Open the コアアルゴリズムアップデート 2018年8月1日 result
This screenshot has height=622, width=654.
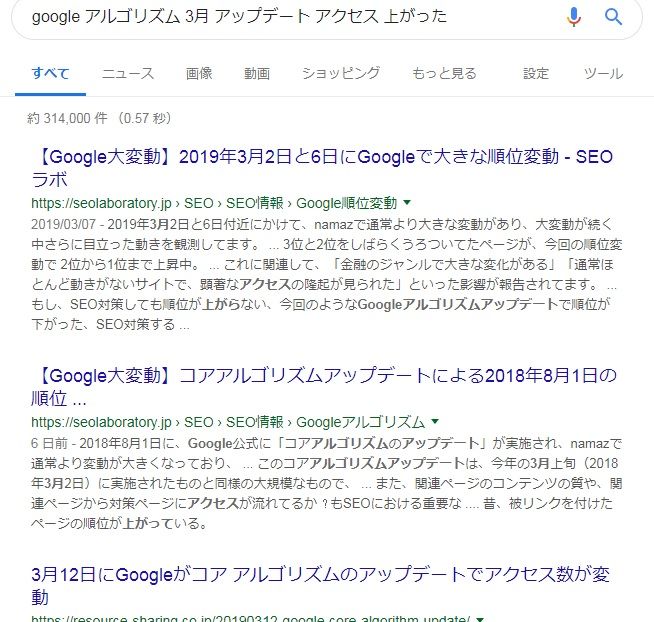click(x=324, y=387)
